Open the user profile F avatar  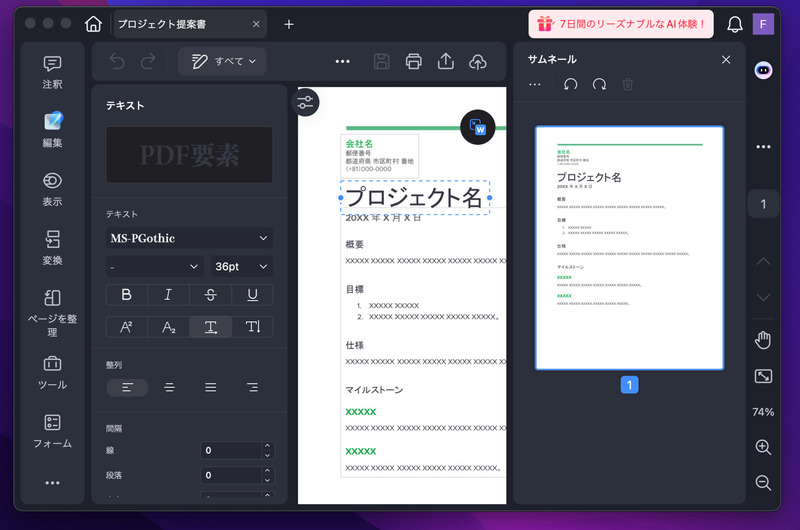click(x=763, y=24)
